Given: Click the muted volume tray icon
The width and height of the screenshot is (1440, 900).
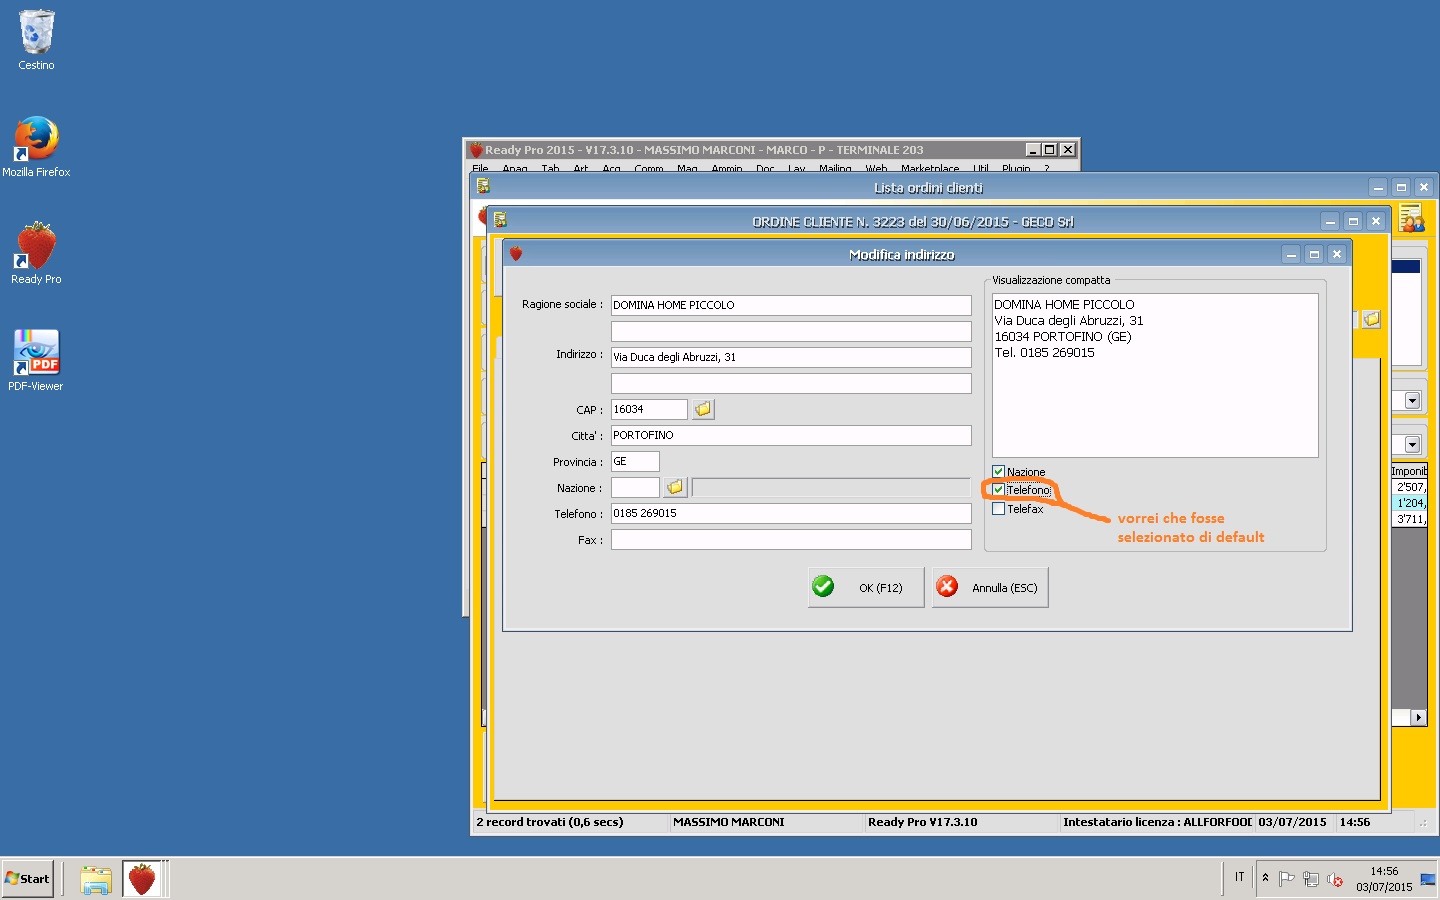Looking at the screenshot, I should point(1334,879).
